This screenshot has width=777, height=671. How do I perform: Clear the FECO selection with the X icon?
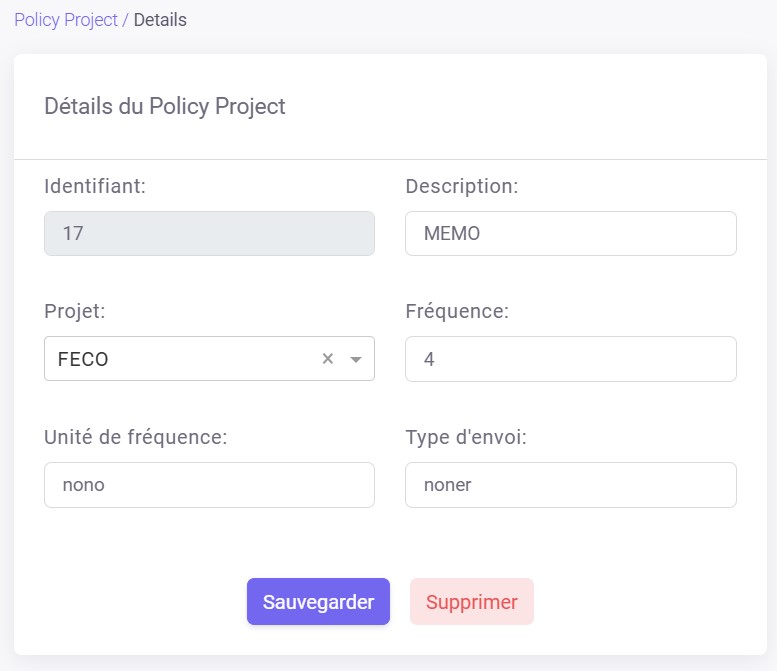click(327, 359)
